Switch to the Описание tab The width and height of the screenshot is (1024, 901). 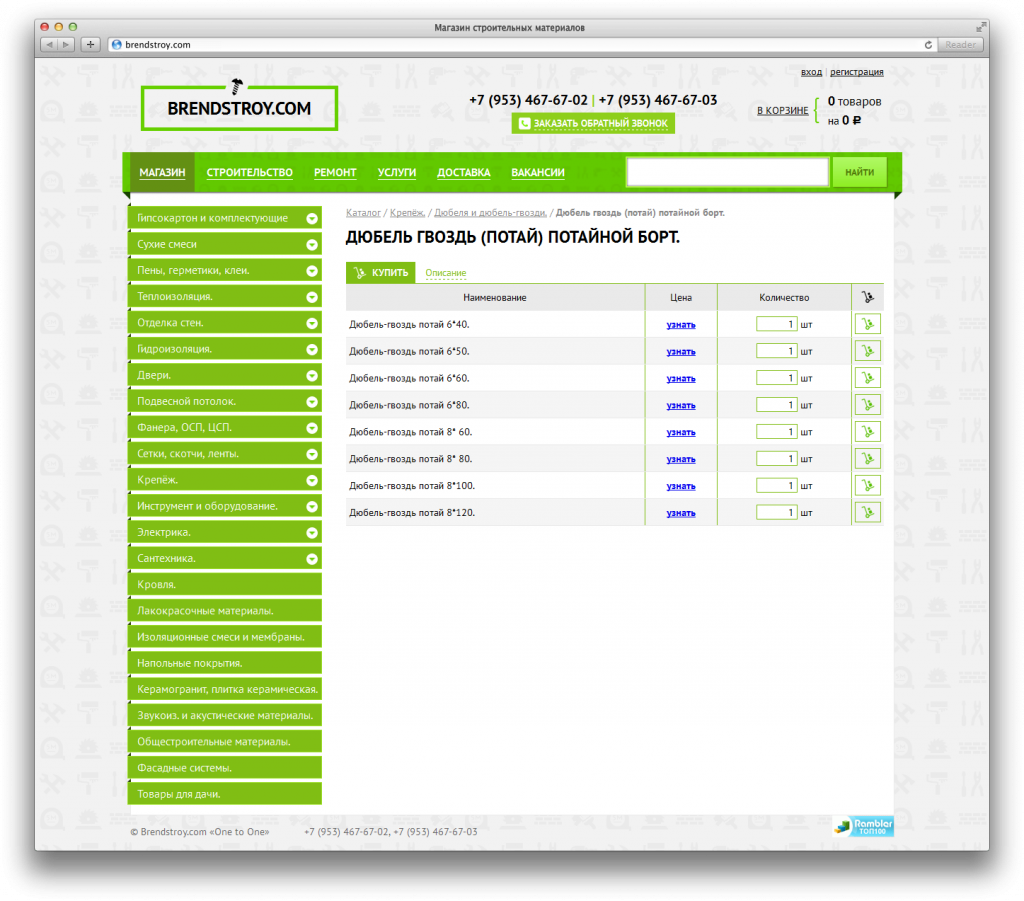click(x=445, y=273)
